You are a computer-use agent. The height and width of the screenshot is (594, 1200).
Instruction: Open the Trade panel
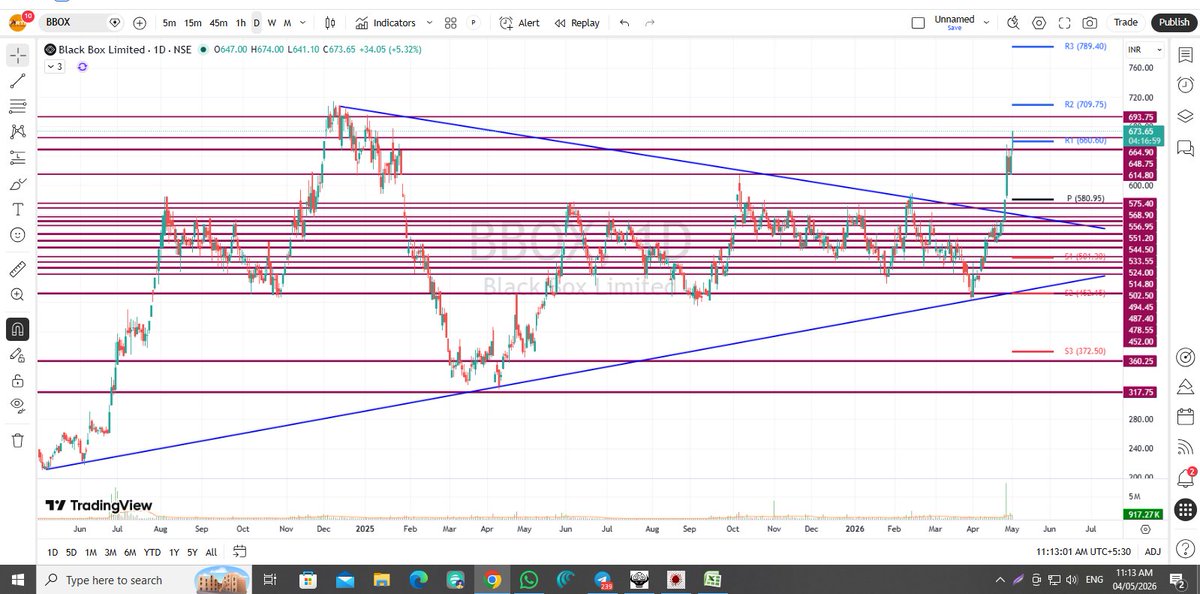(1126, 22)
